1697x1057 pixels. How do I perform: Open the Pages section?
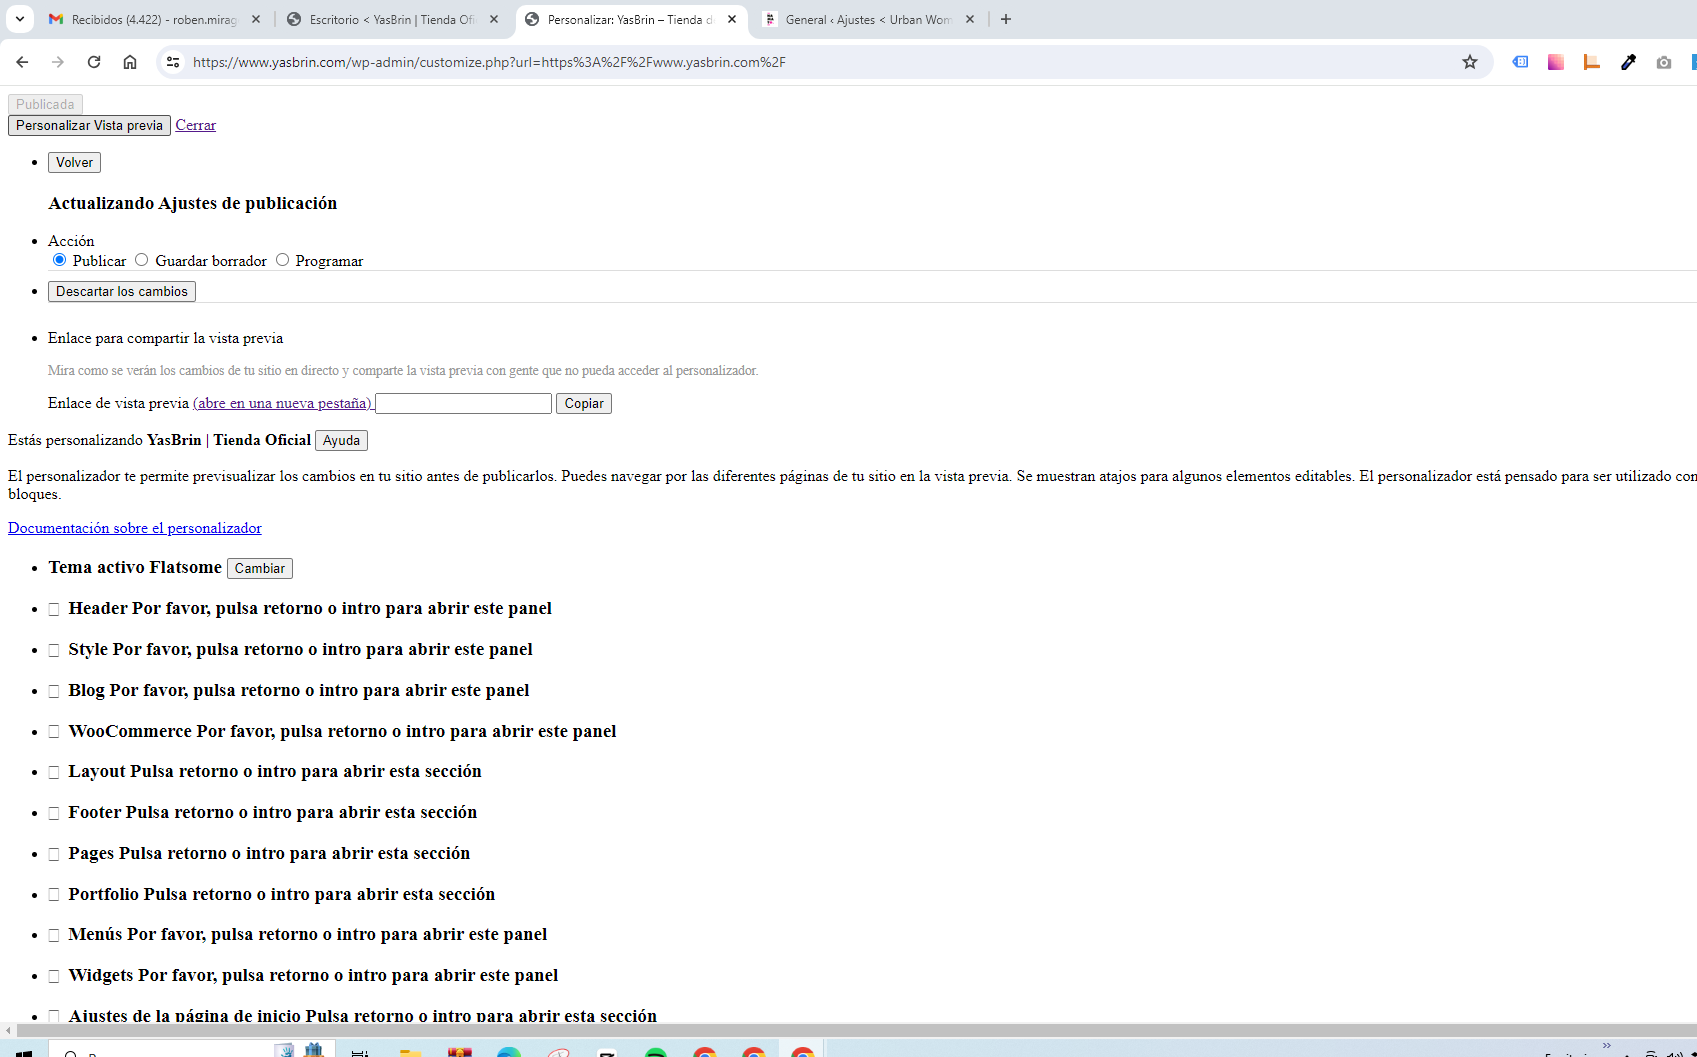click(x=269, y=853)
